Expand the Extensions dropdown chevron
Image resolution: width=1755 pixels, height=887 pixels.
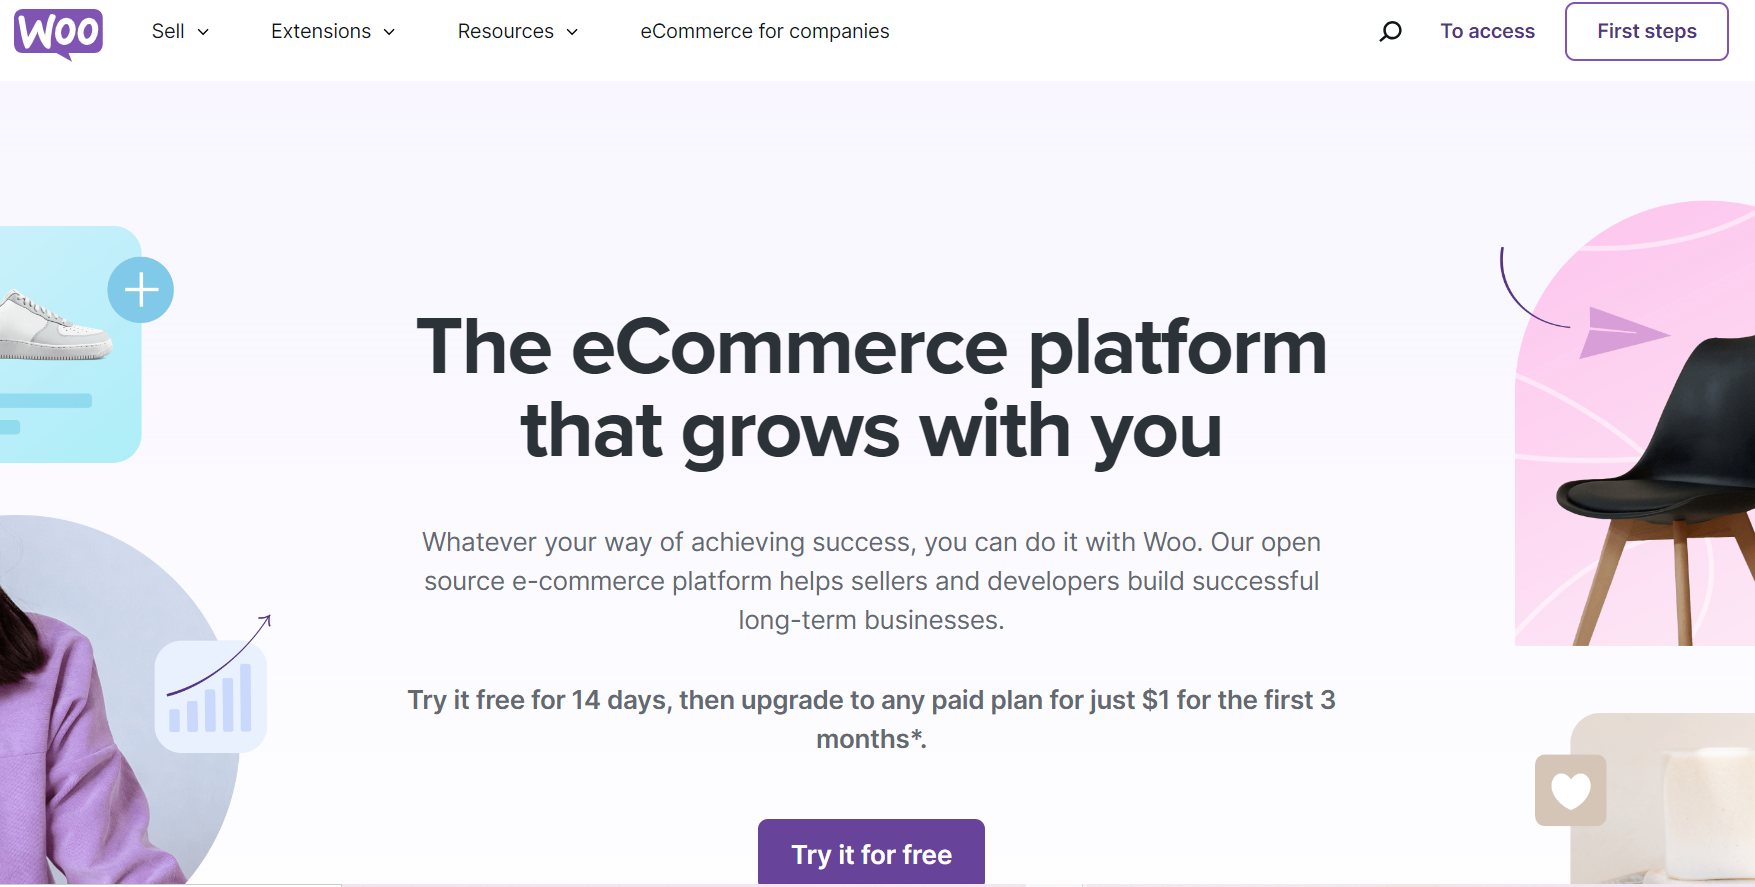(x=389, y=32)
